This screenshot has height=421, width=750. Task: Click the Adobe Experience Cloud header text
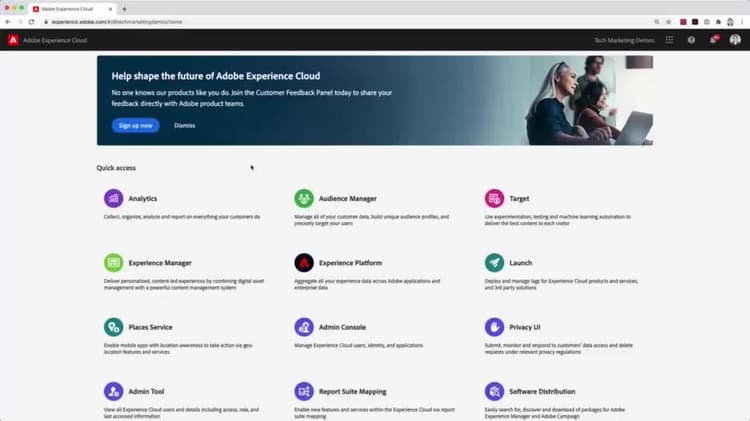coord(55,40)
